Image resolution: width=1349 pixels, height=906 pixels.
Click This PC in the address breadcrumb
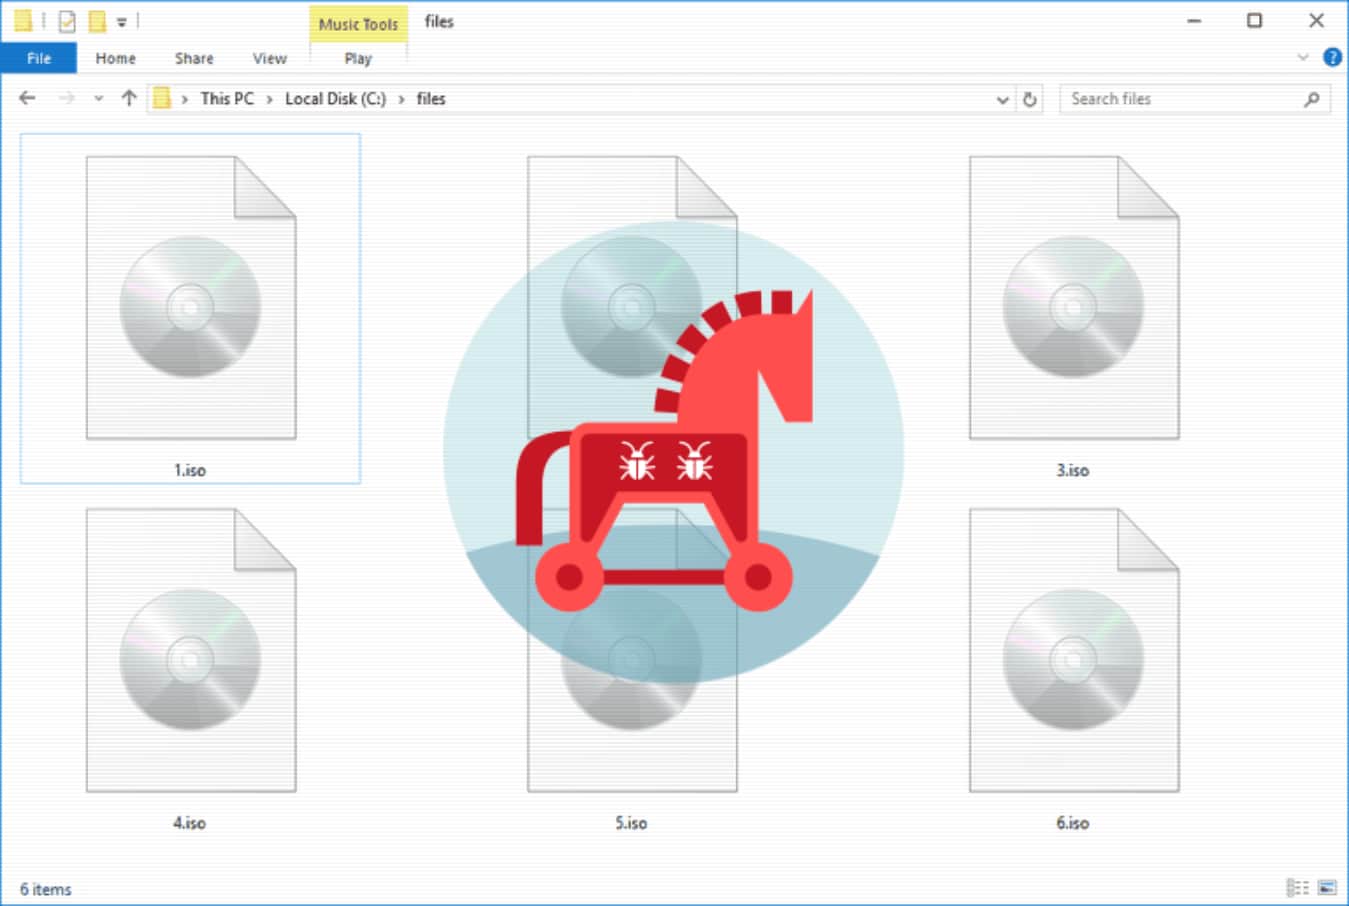pyautogui.click(x=227, y=98)
